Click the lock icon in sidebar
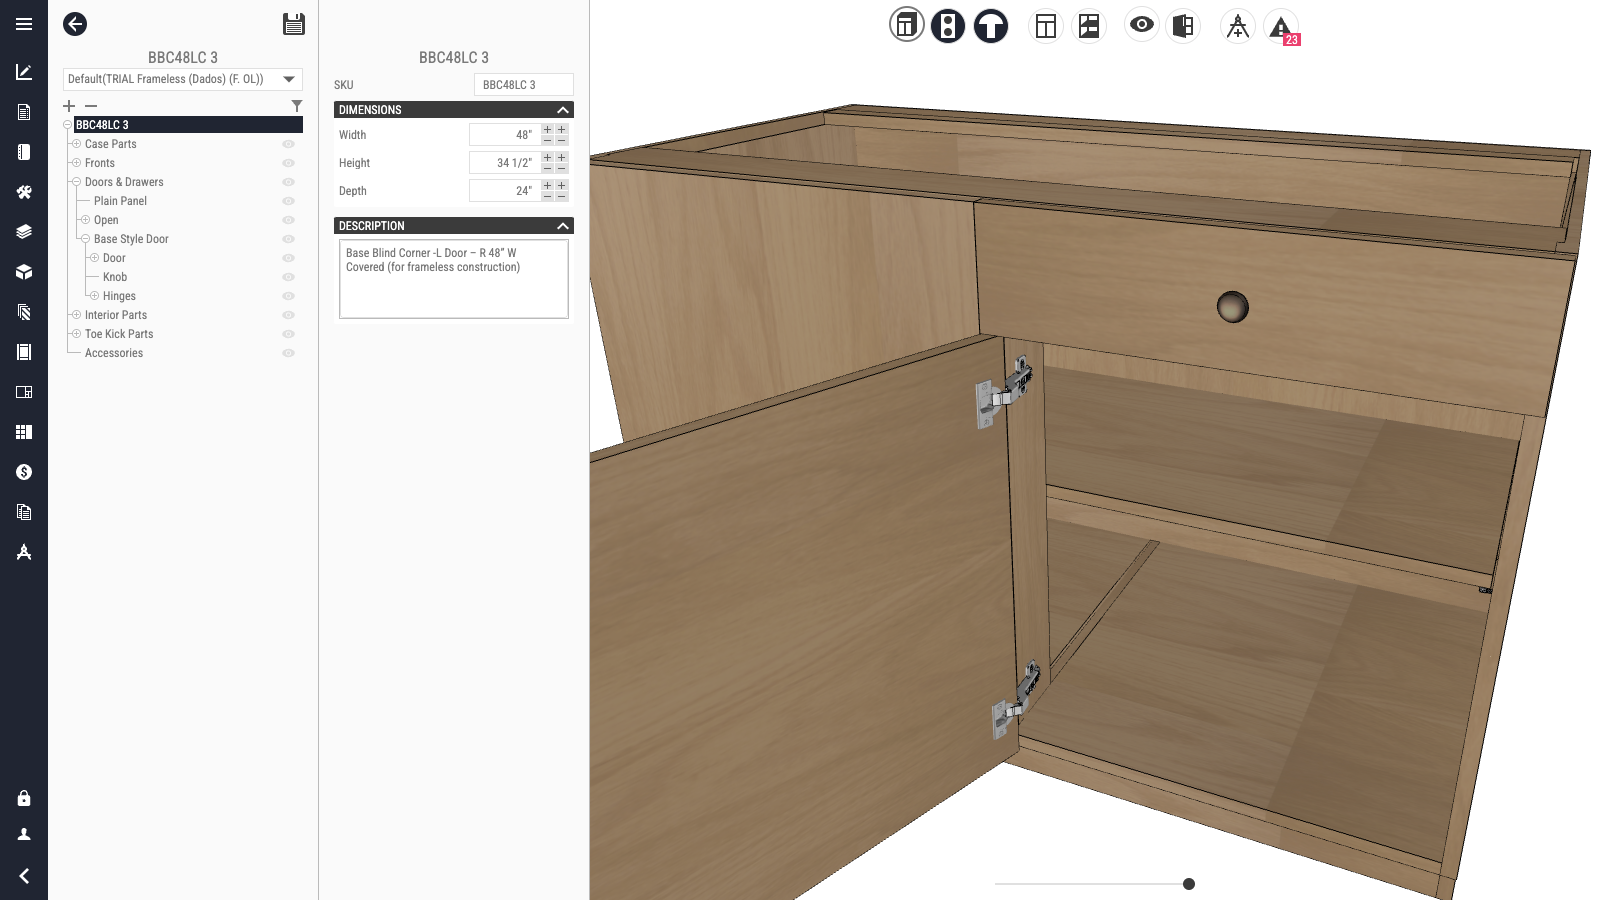Viewport: 1600px width, 900px height. tap(24, 798)
